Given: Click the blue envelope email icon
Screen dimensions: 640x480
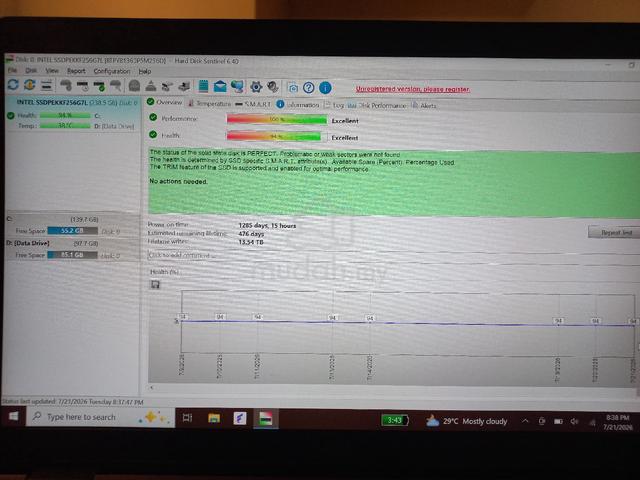Looking at the screenshot, I should pos(220,86).
